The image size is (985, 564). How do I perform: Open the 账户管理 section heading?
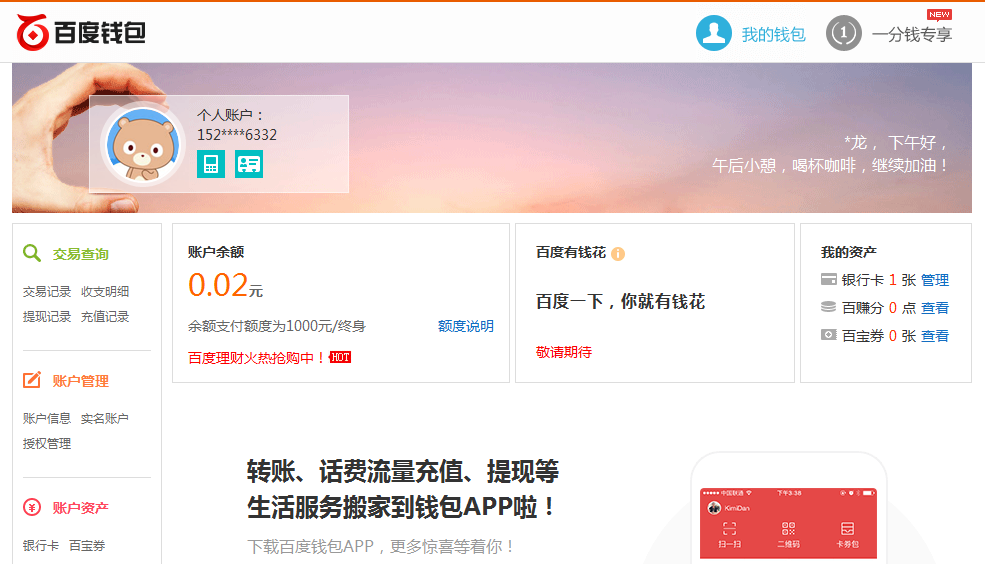[80, 381]
